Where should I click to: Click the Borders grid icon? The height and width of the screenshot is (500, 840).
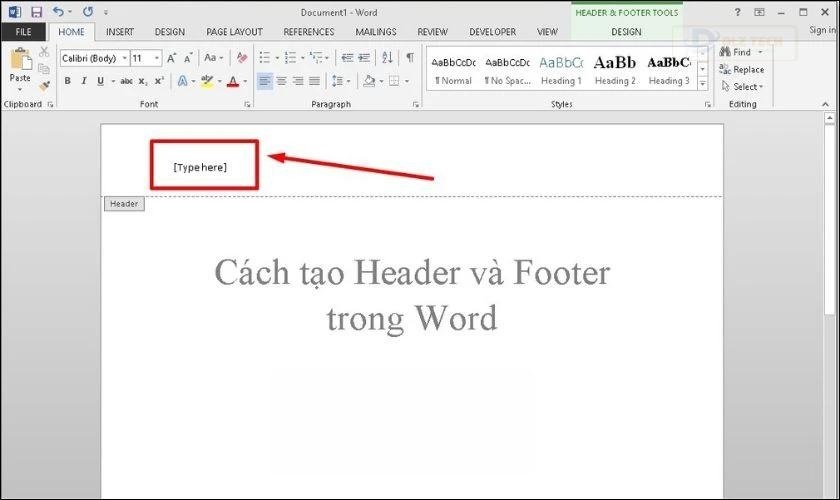394,81
